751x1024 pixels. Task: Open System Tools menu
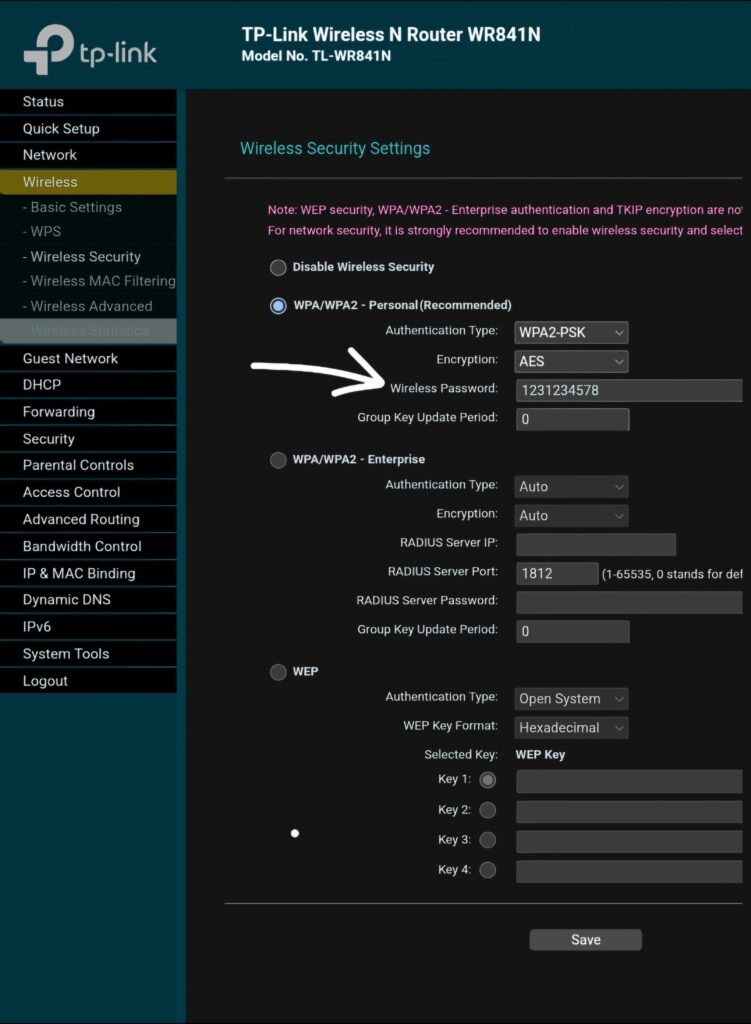(66, 654)
